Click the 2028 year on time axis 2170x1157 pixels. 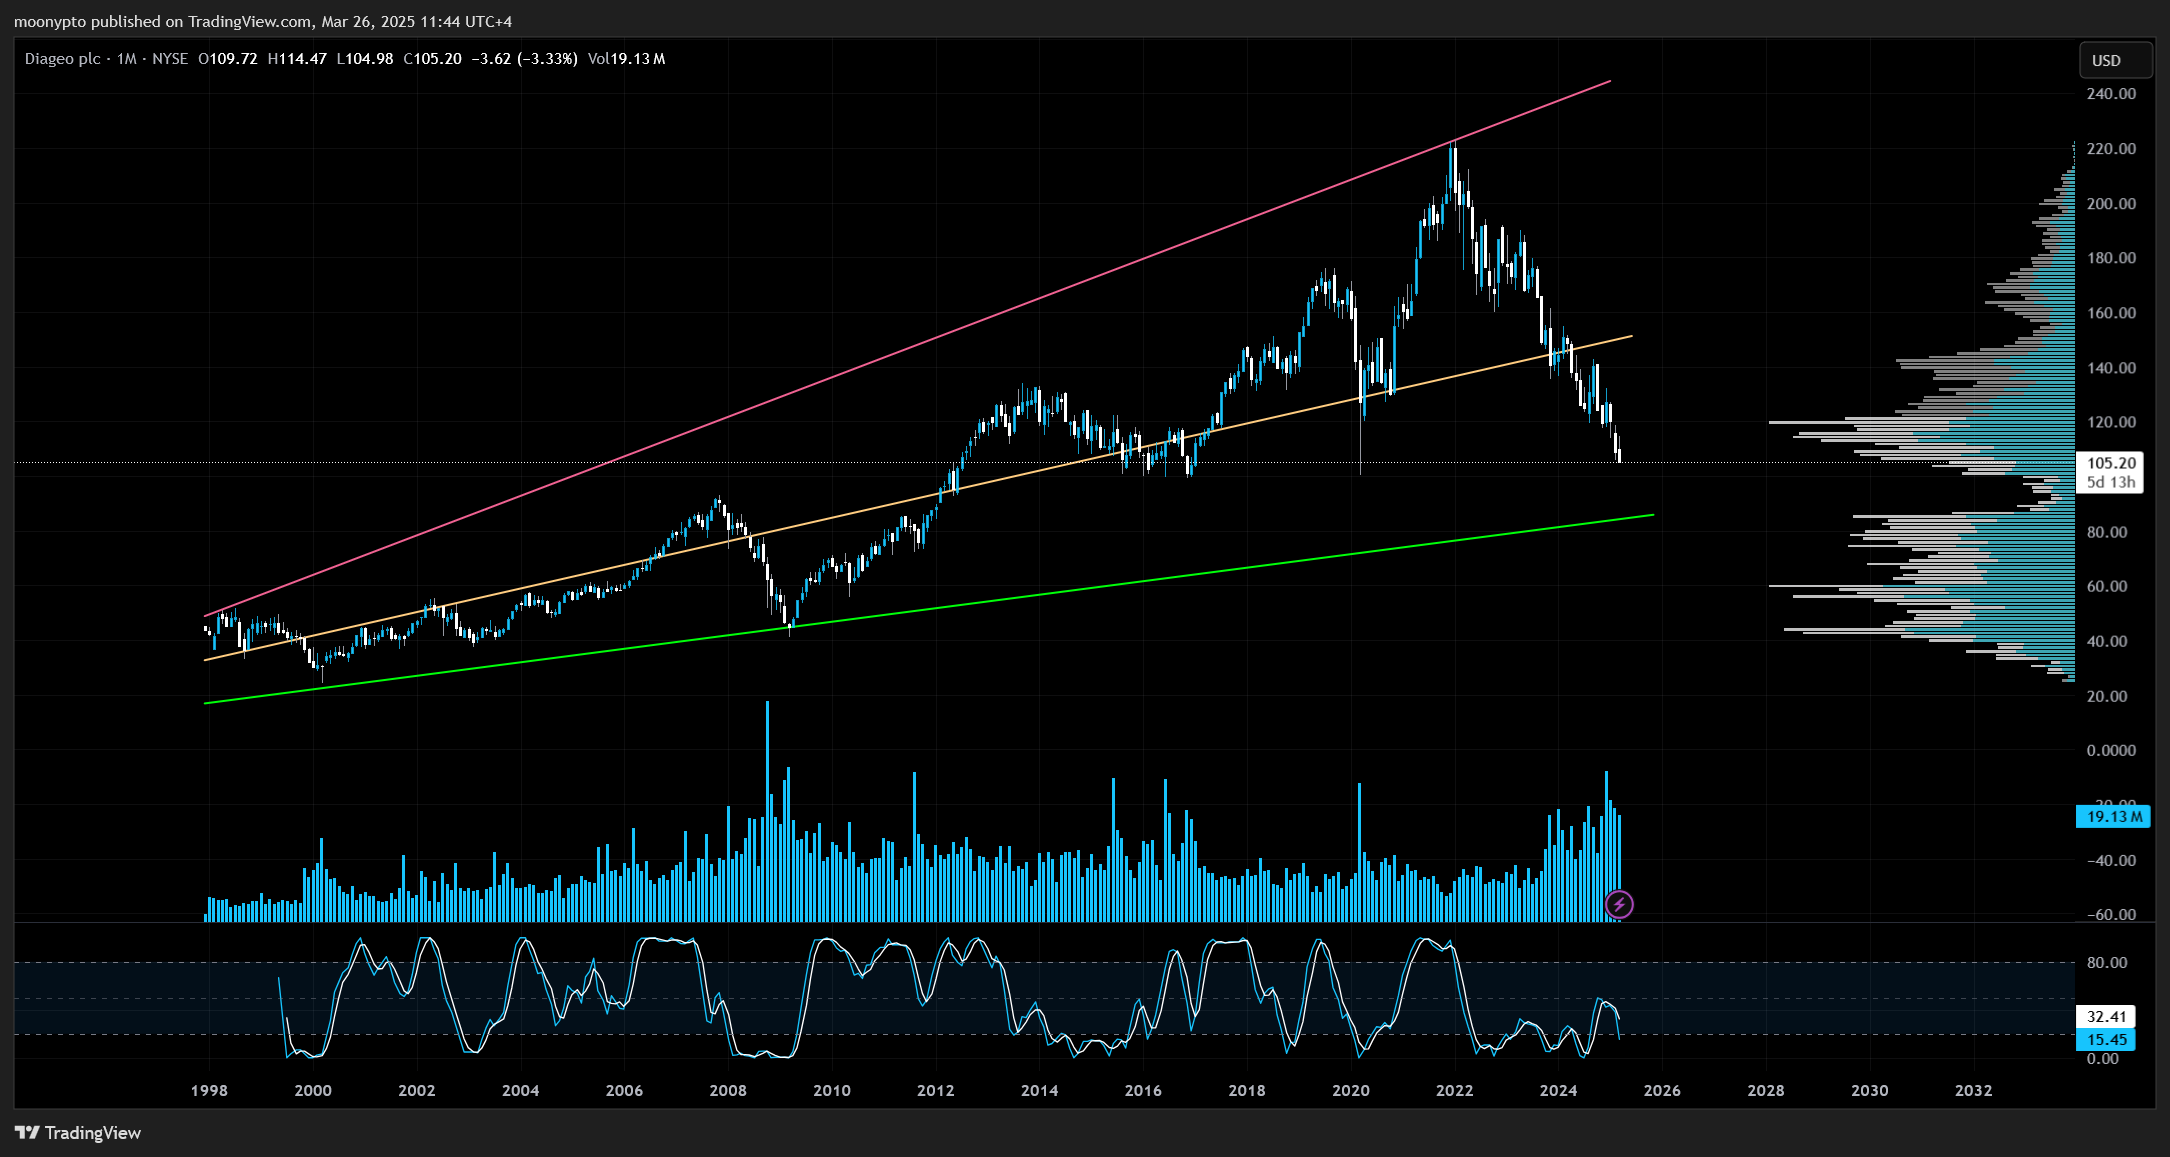pos(1766,1091)
